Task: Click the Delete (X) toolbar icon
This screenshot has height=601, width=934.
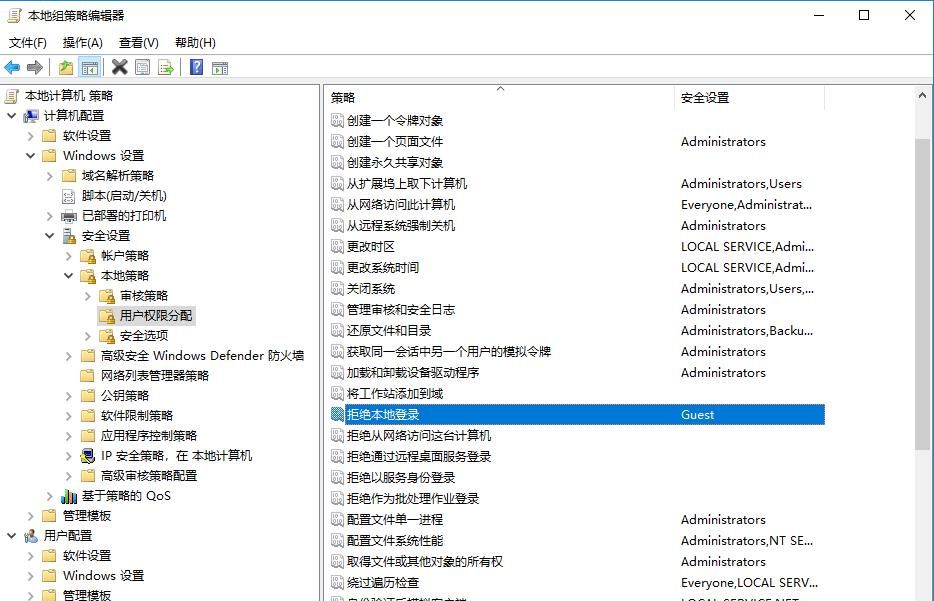Action: [119, 67]
